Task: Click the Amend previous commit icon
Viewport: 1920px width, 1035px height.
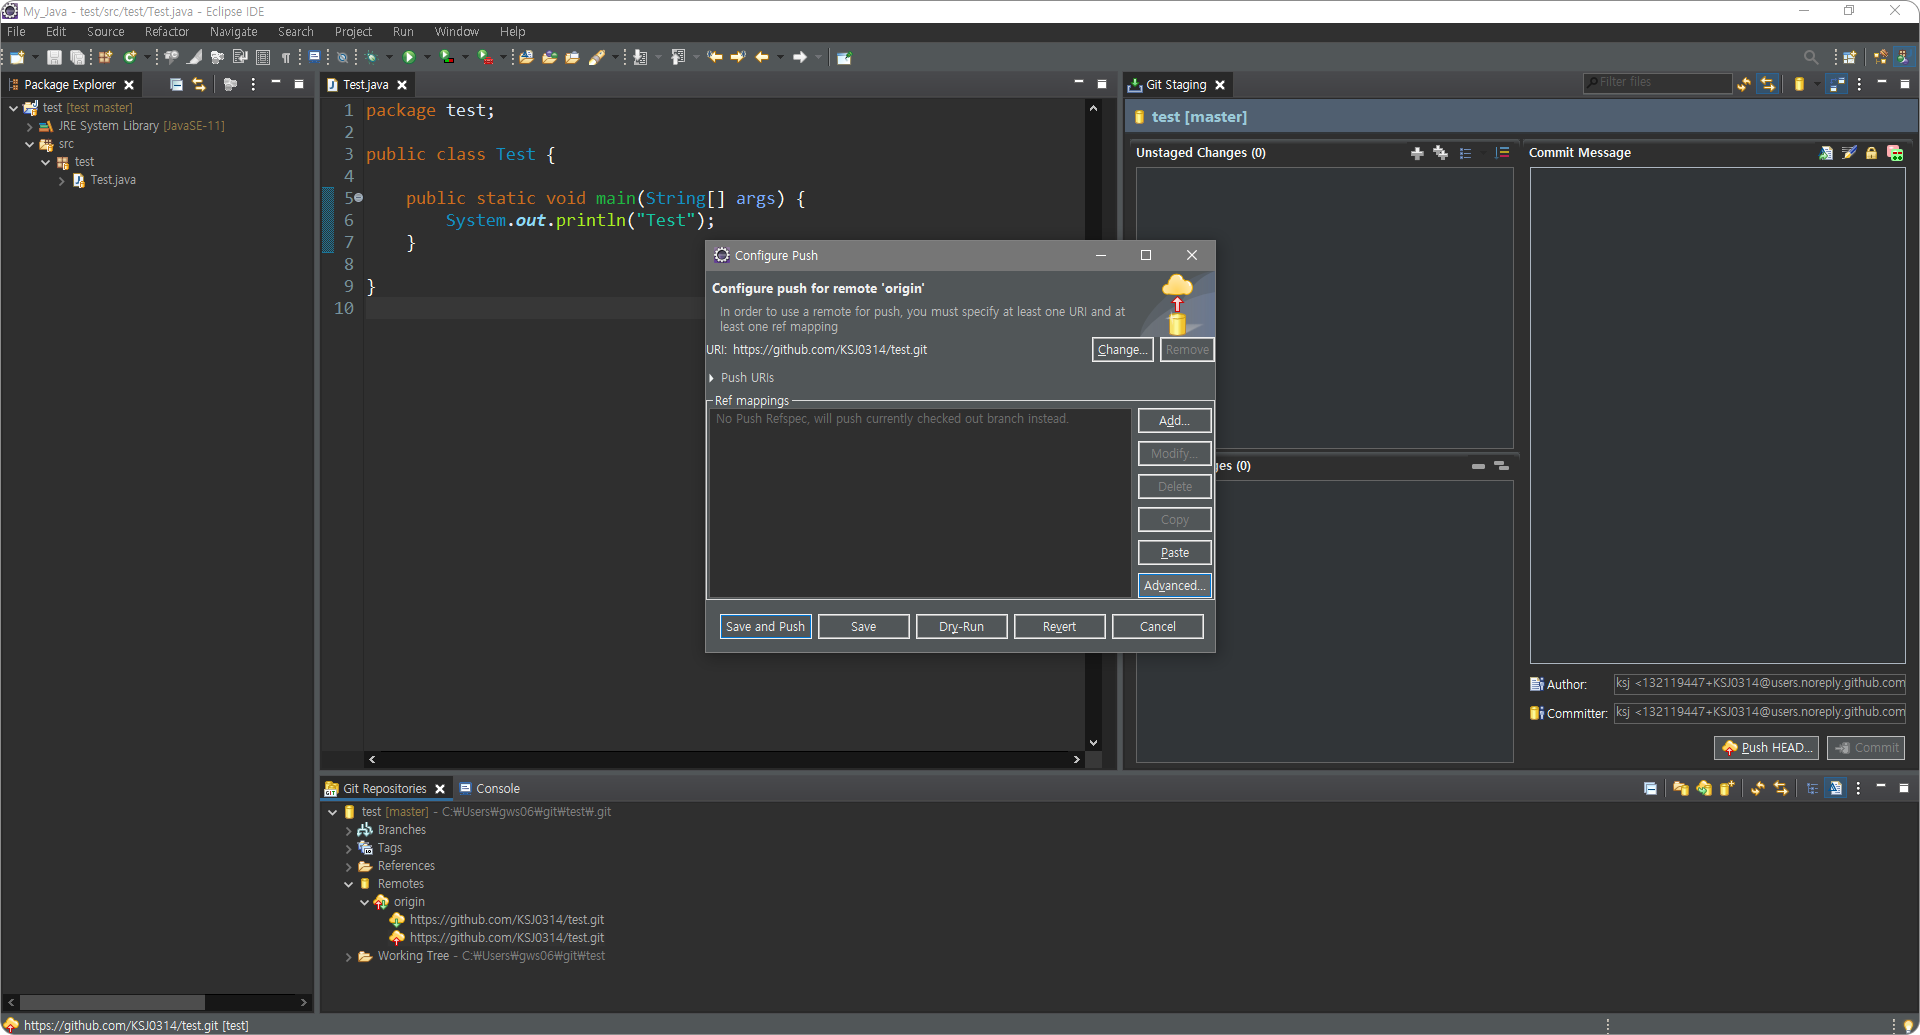Action: coord(1826,153)
